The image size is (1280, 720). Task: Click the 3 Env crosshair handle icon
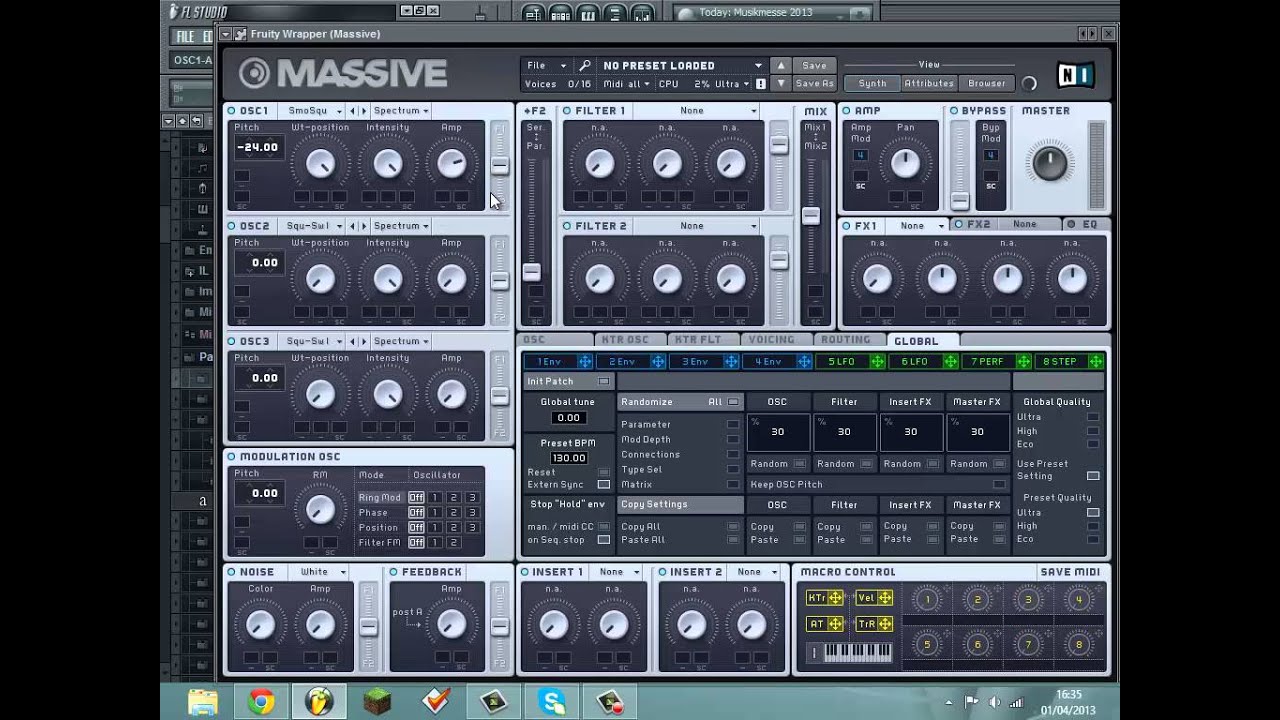tap(731, 361)
